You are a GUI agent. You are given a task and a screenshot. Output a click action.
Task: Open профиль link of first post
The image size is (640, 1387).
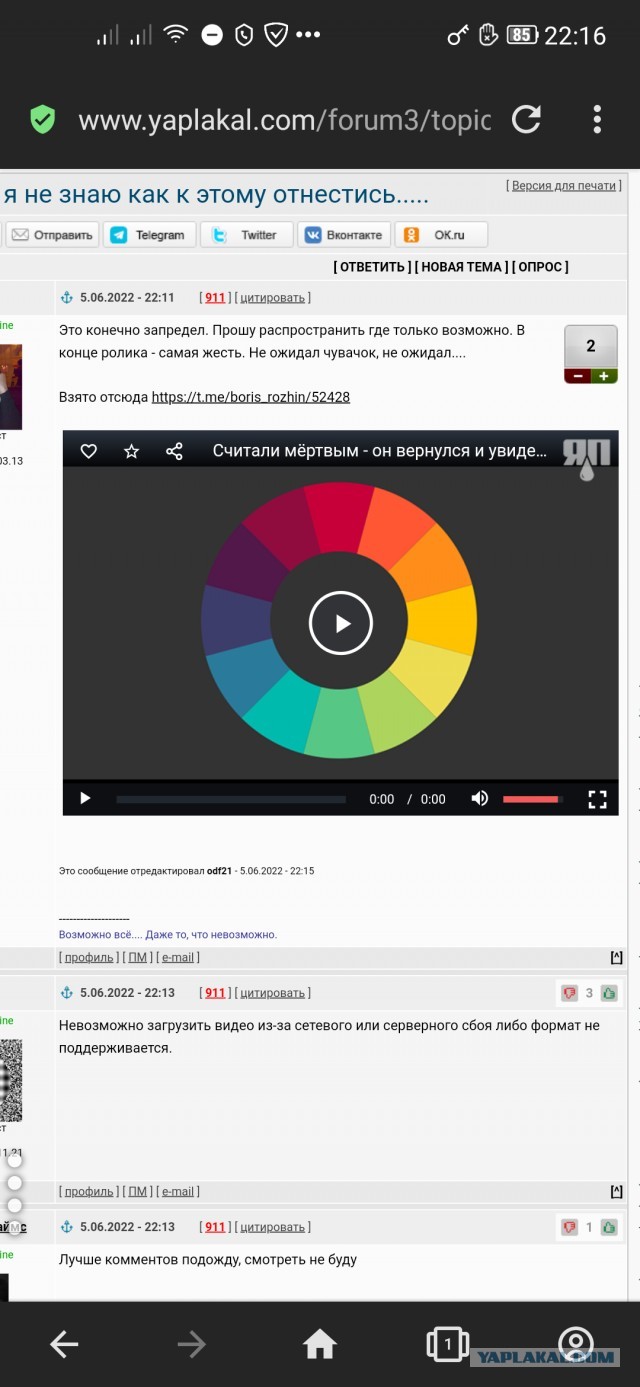pyautogui.click(x=89, y=957)
